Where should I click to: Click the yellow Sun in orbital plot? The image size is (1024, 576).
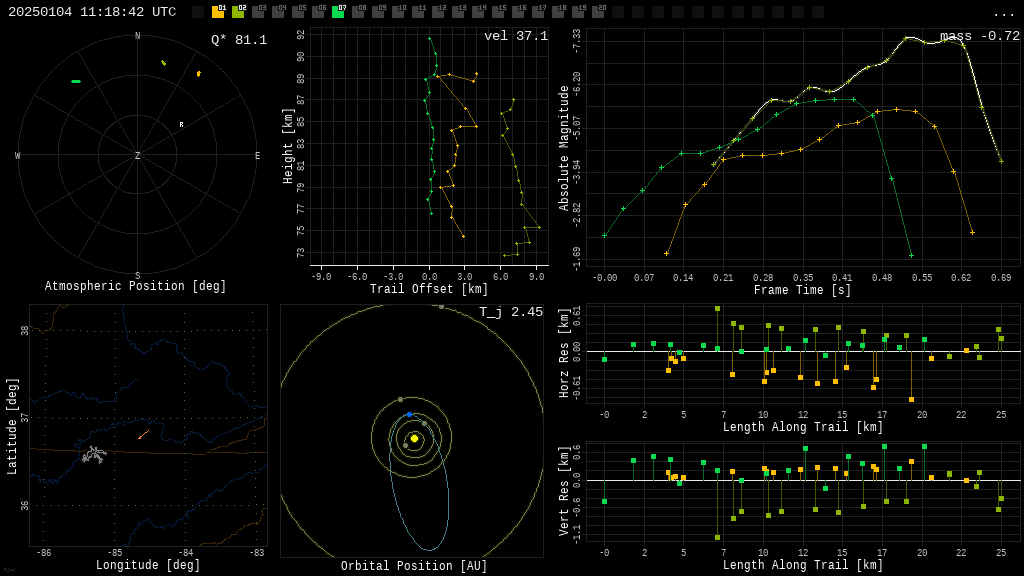(414, 438)
